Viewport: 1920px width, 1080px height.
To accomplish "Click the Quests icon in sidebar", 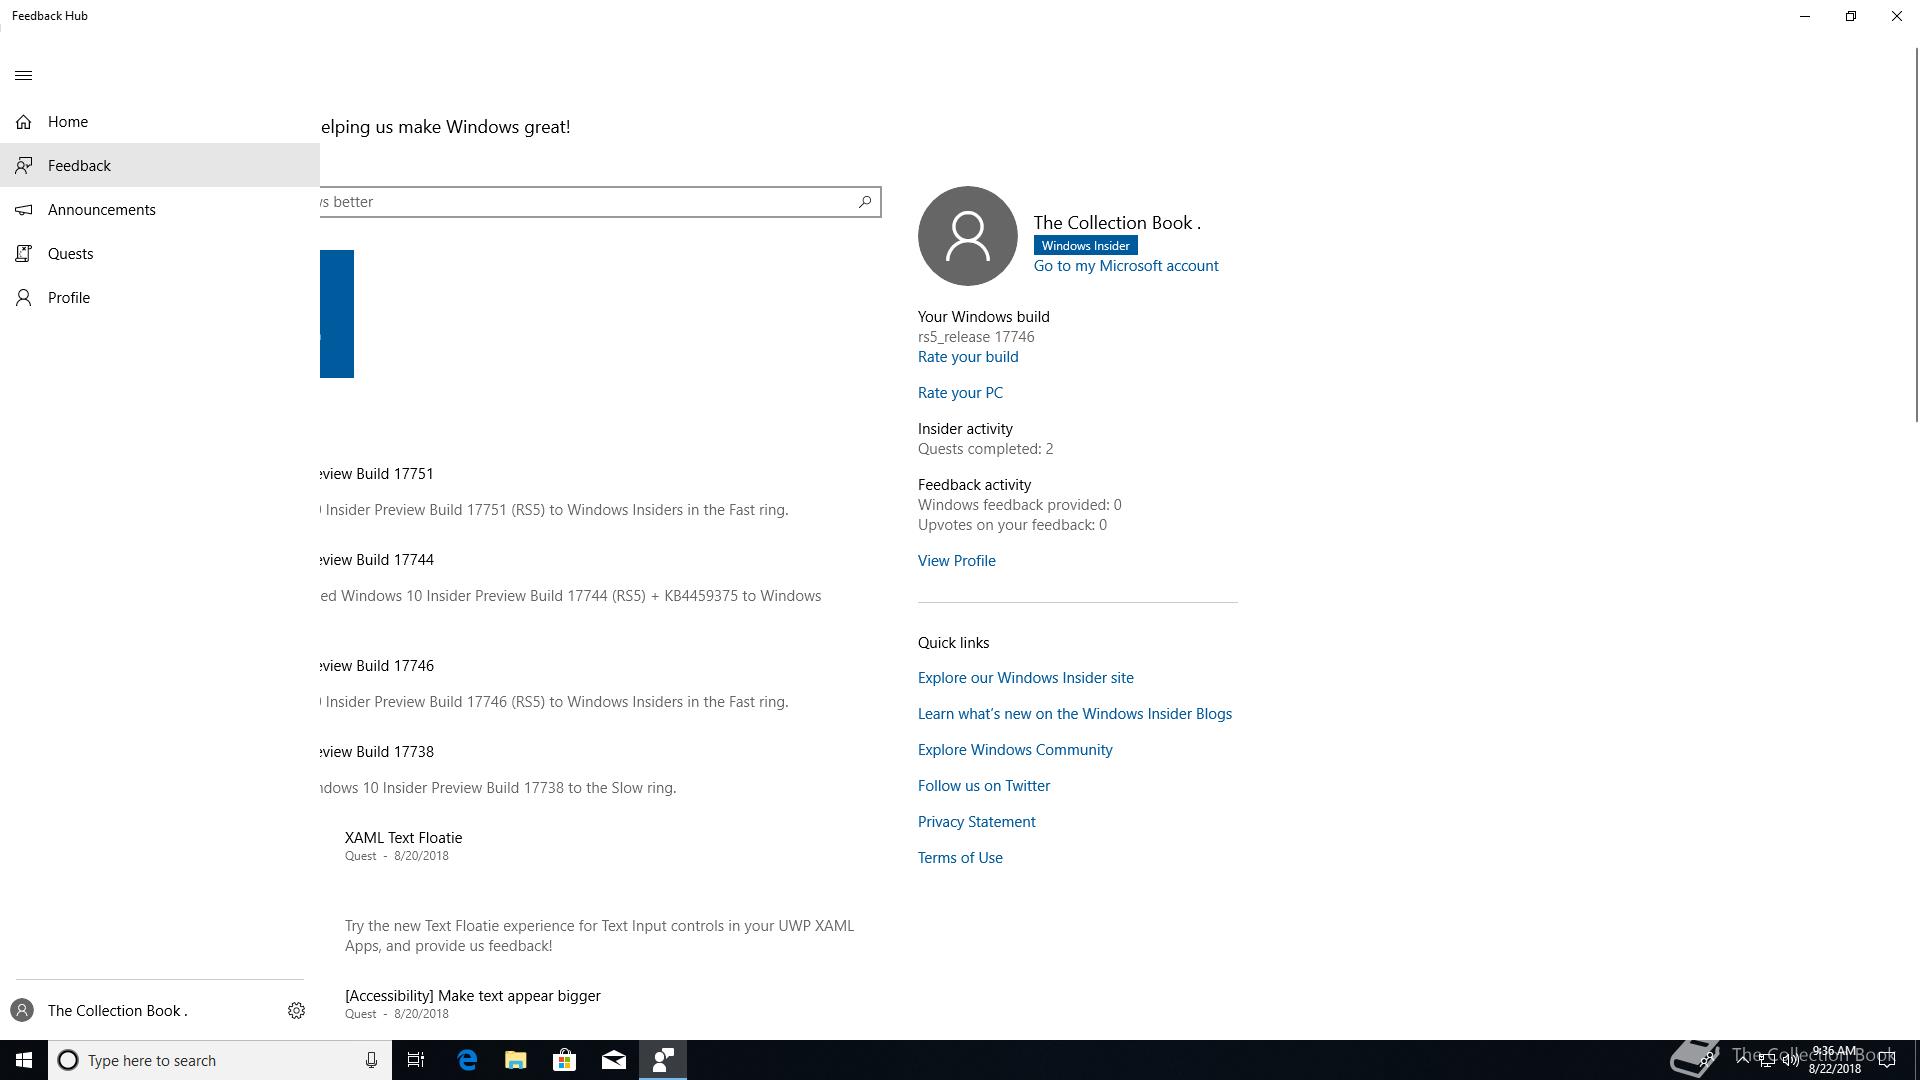I will point(24,254).
